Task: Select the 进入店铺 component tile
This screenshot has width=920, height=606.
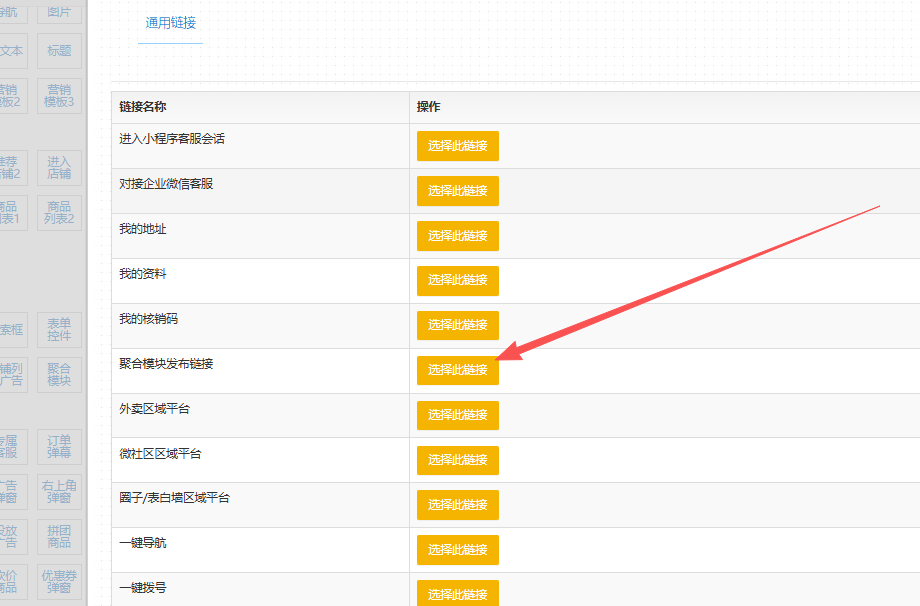Action: point(59,167)
